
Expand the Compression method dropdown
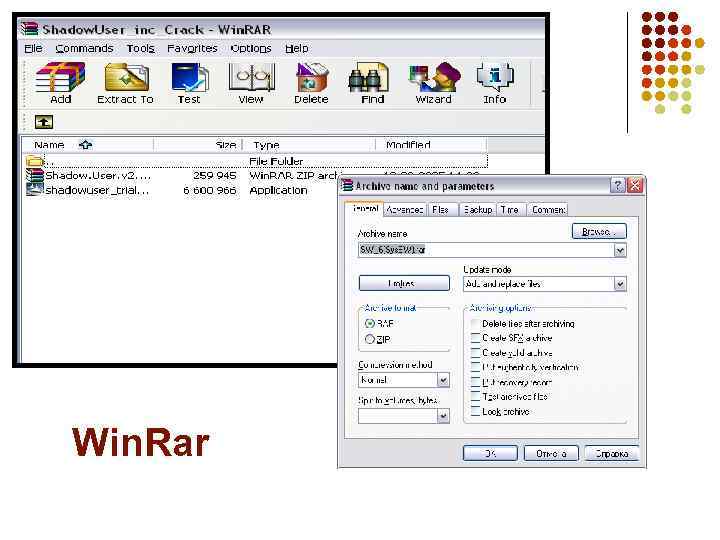click(x=443, y=380)
